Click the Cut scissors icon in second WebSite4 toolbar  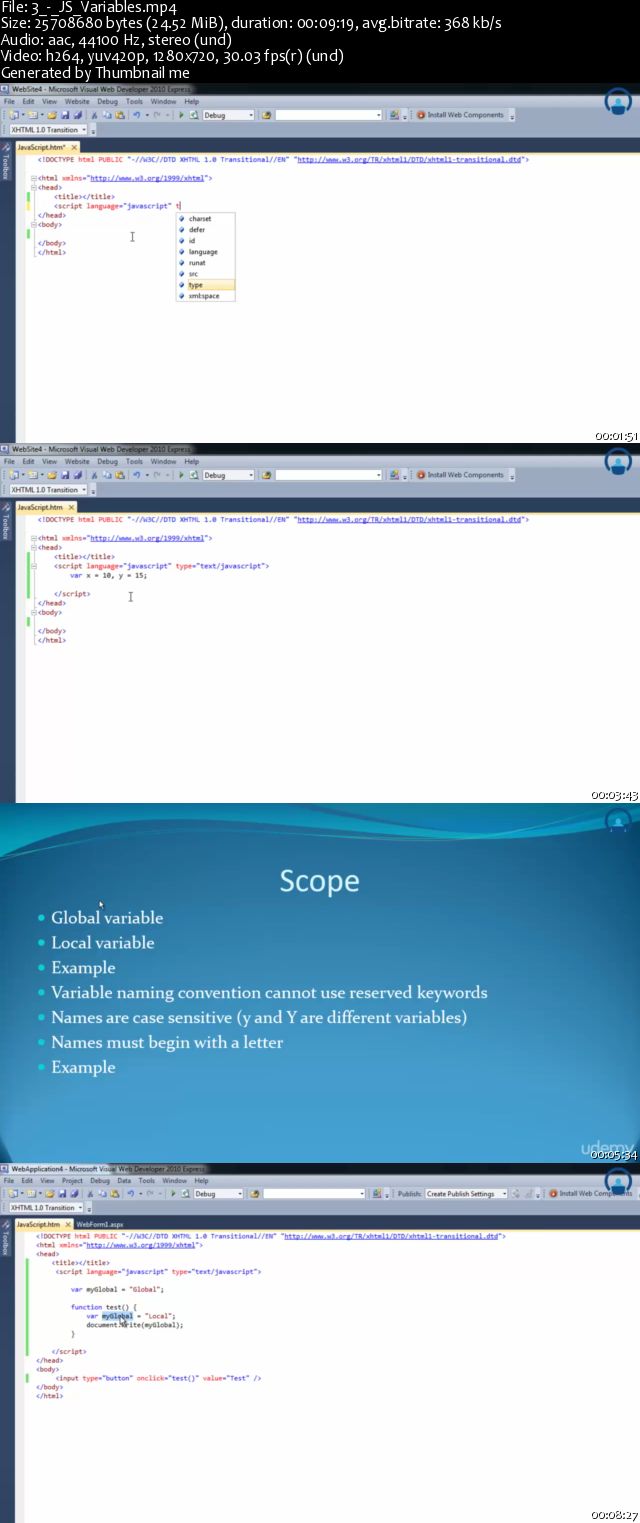pos(93,475)
